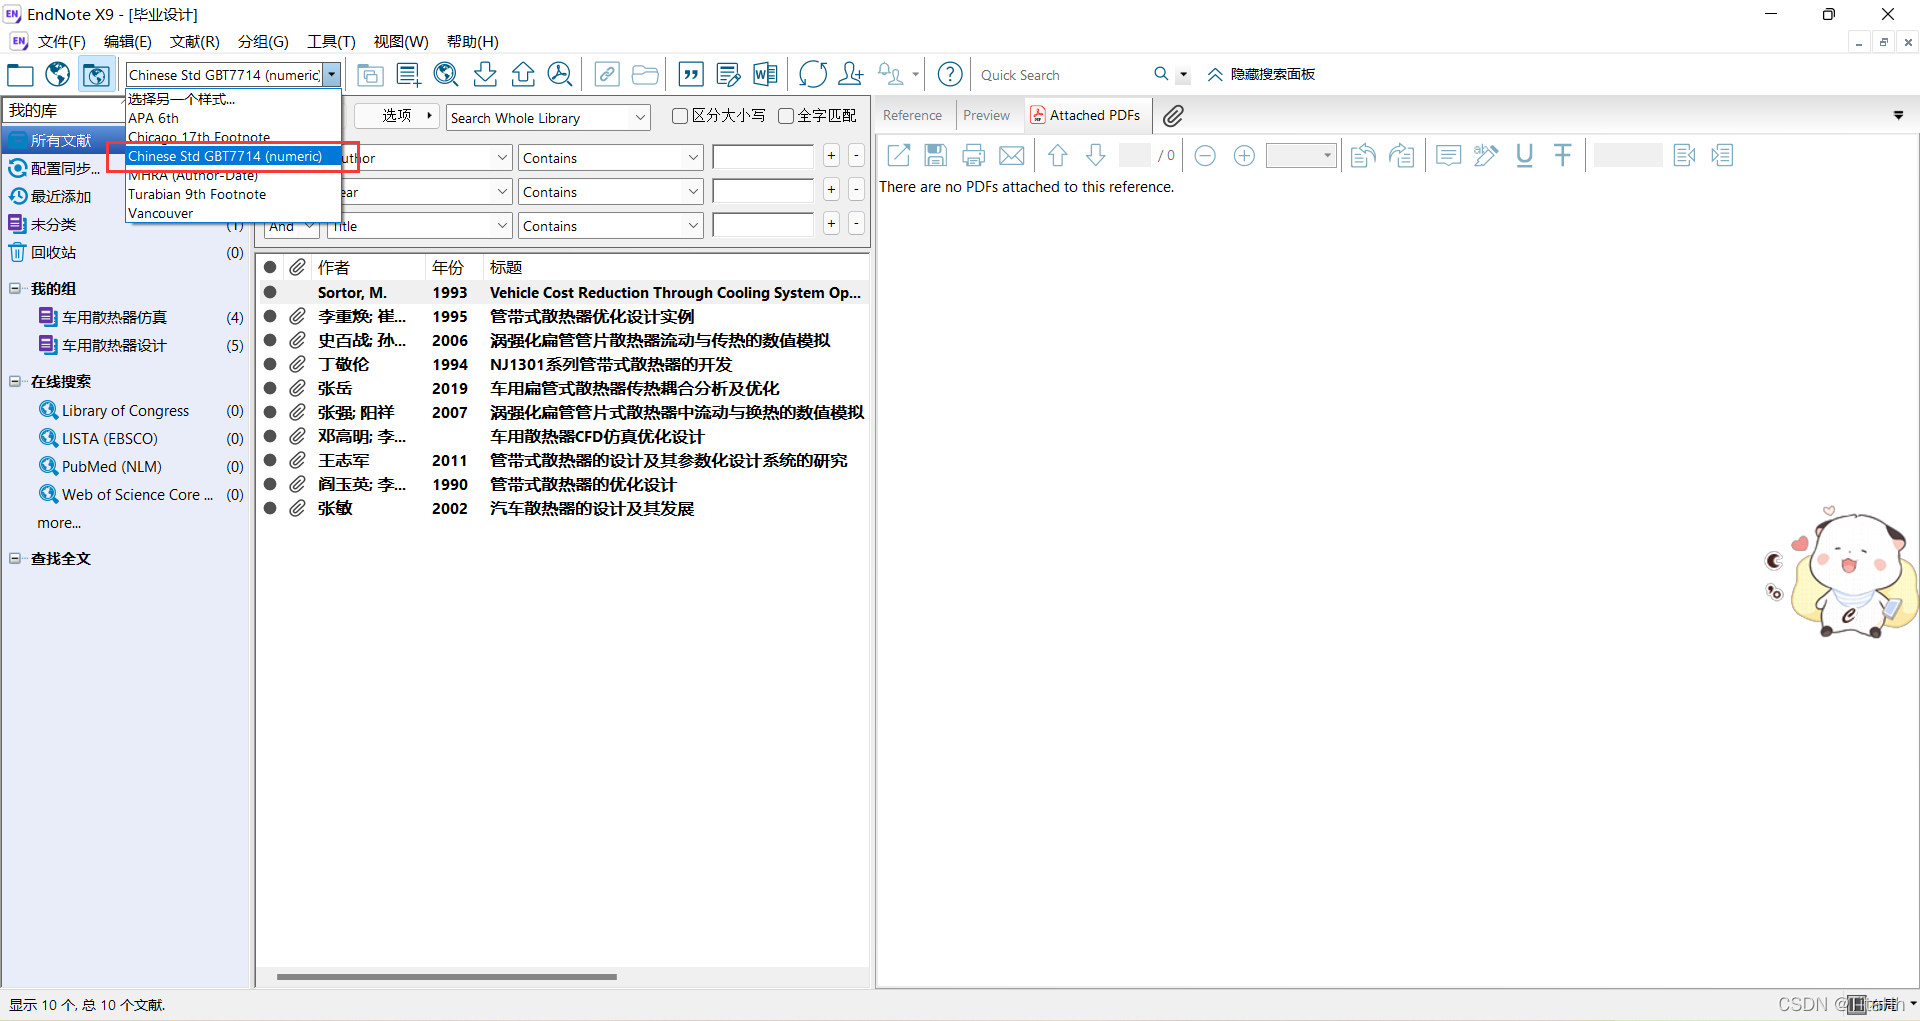Click the paperclip attach file icon
Image resolution: width=1920 pixels, height=1021 pixels.
pyautogui.click(x=1173, y=116)
